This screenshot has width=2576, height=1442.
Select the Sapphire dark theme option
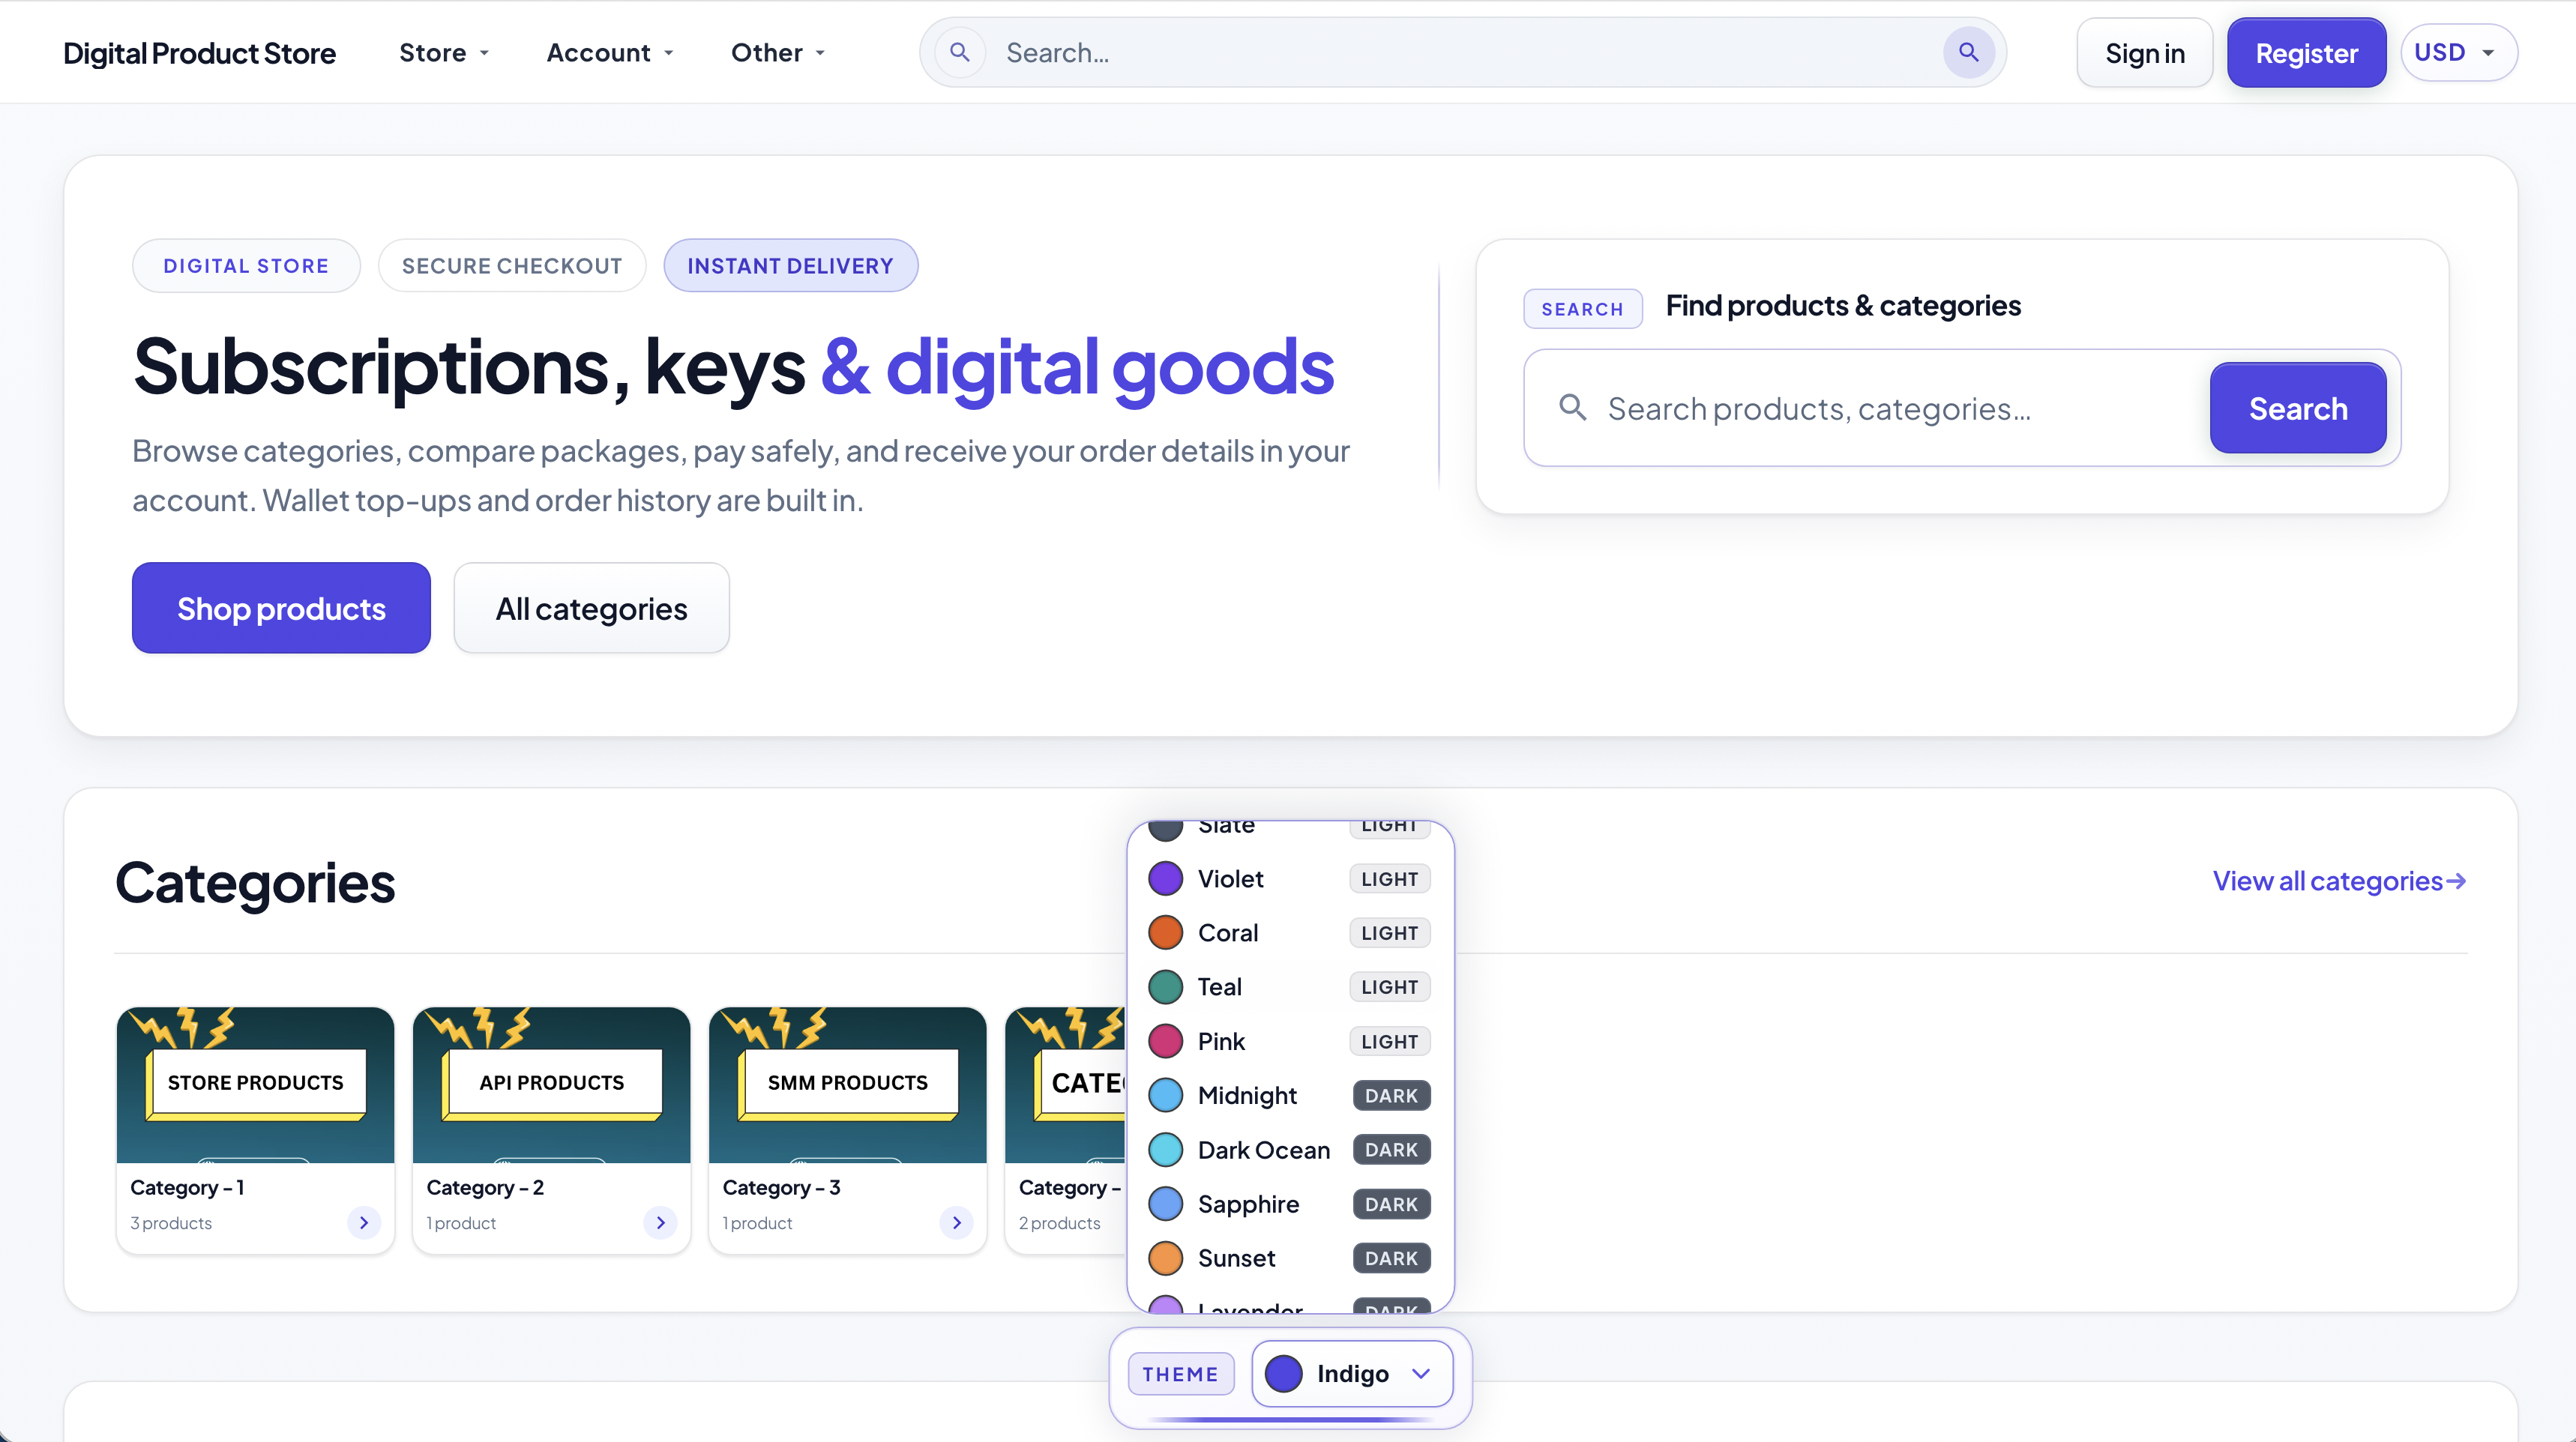[x=1290, y=1204]
